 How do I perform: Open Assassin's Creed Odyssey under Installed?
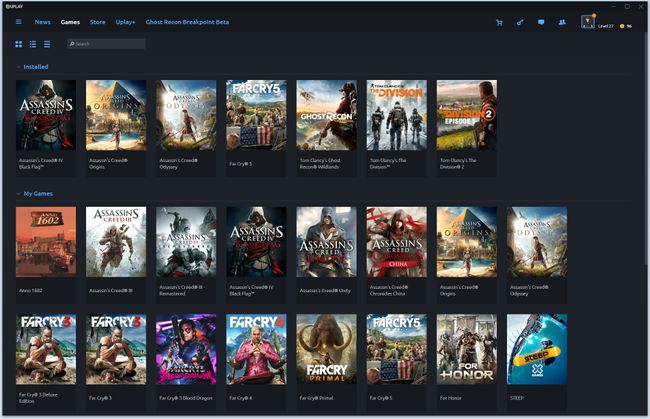[186, 128]
